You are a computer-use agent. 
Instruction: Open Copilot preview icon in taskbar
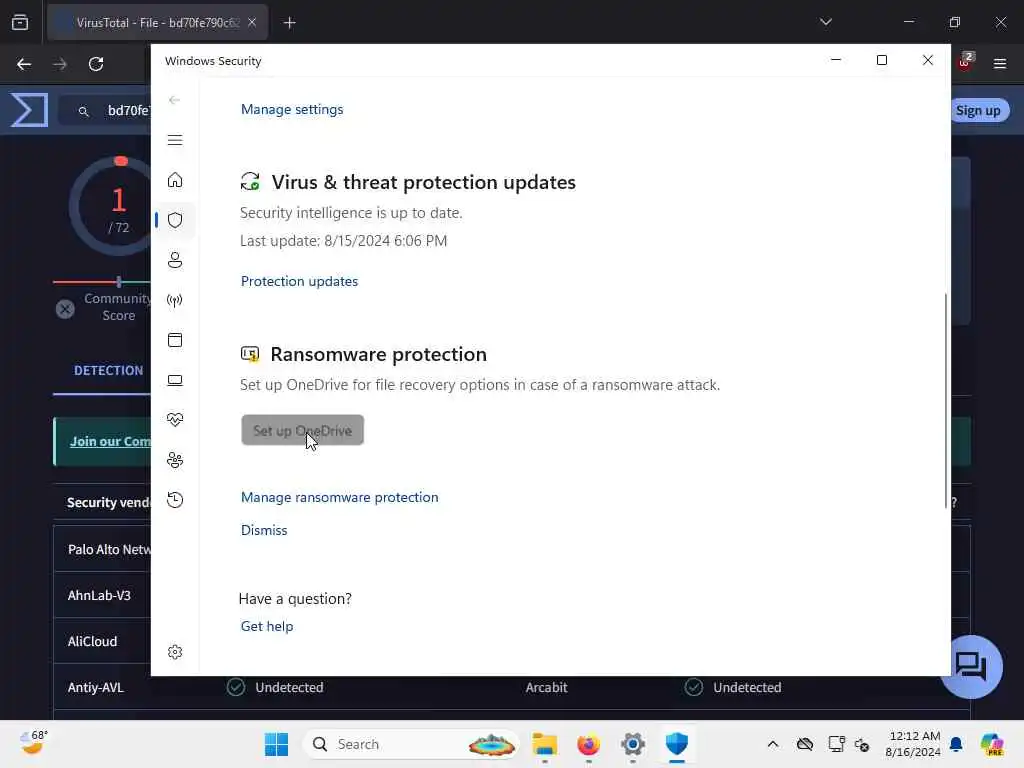pyautogui.click(x=991, y=744)
